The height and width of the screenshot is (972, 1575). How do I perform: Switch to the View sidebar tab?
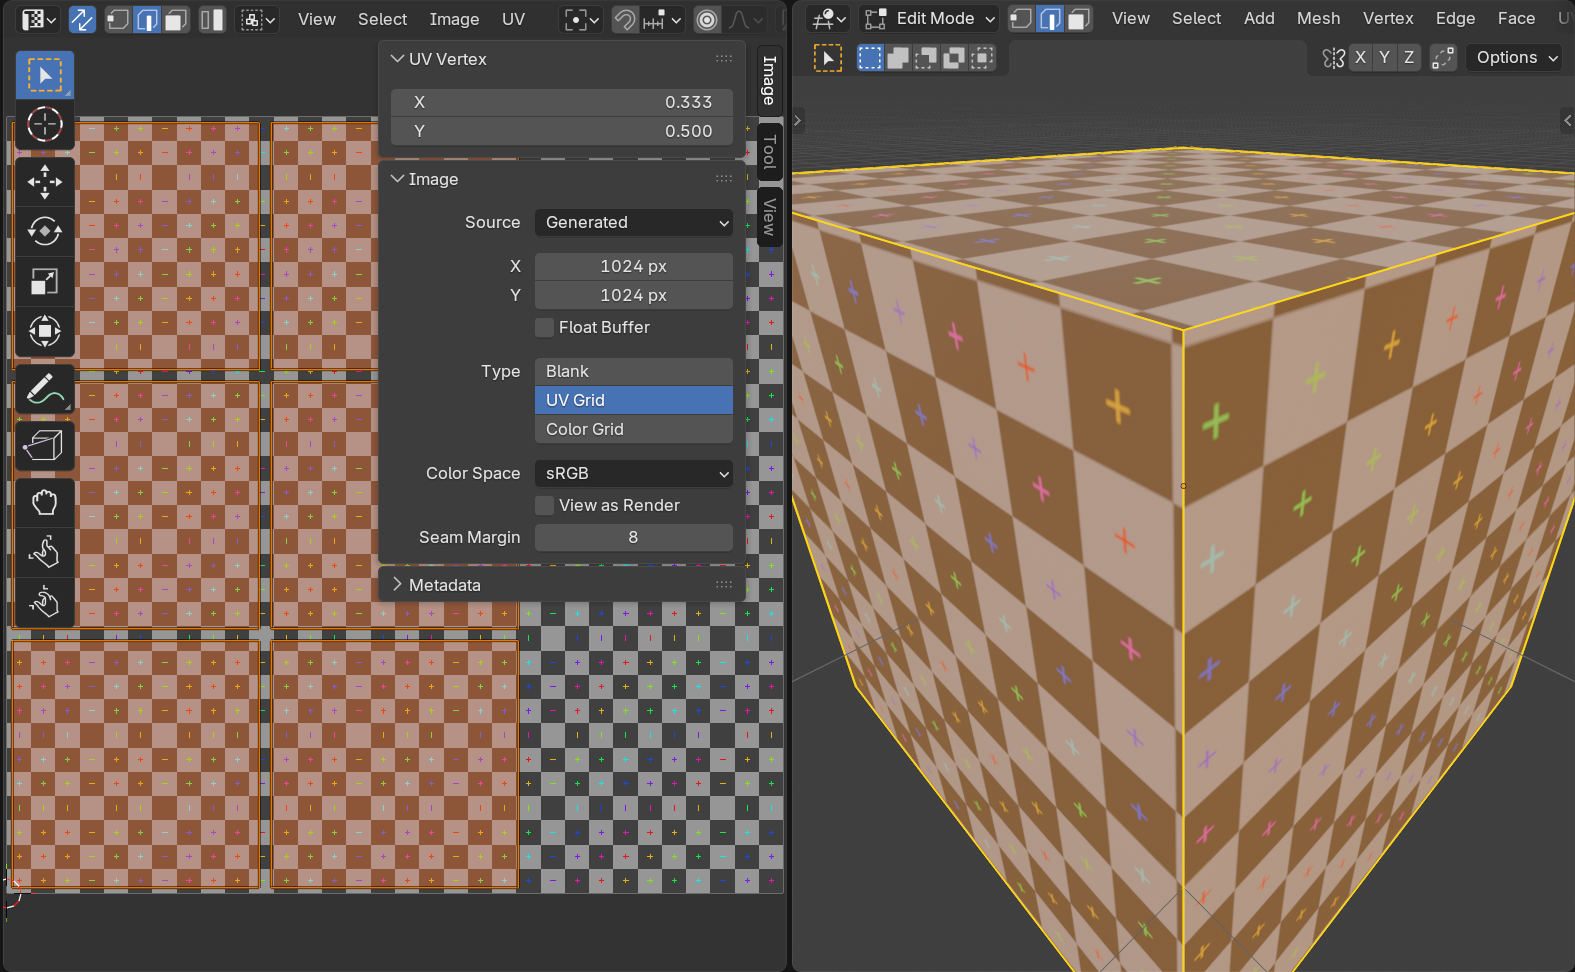tap(769, 216)
